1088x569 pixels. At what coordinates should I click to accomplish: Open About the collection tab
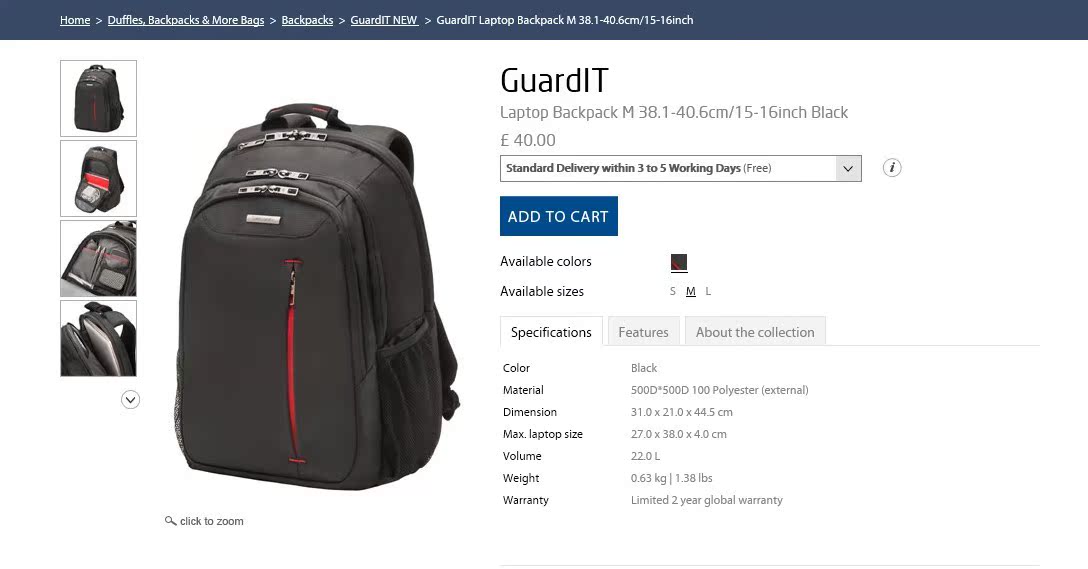click(x=755, y=332)
